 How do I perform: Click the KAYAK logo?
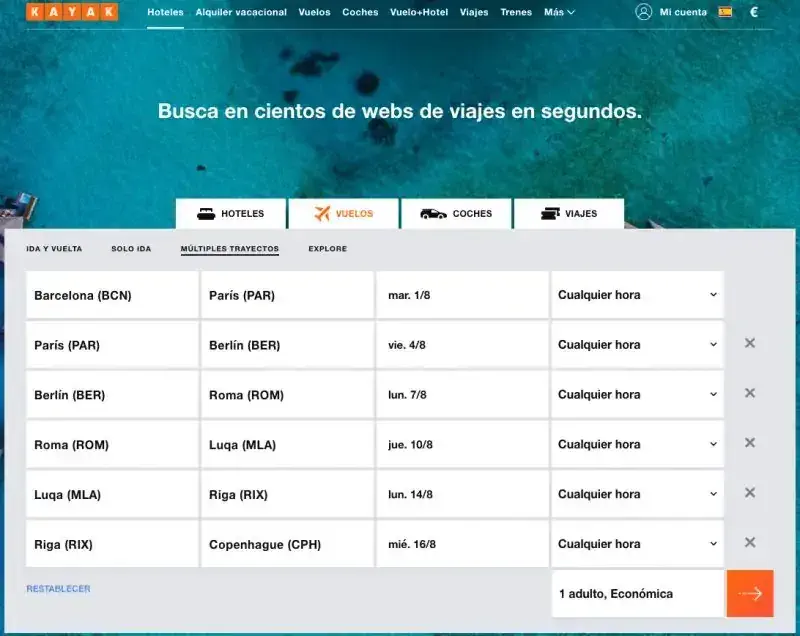tap(72, 12)
